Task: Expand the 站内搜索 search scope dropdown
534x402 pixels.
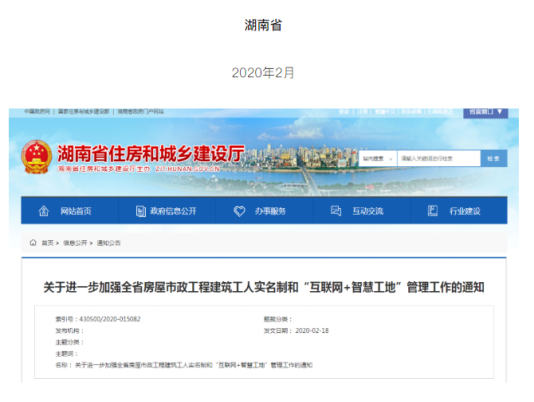Action: pyautogui.click(x=378, y=158)
